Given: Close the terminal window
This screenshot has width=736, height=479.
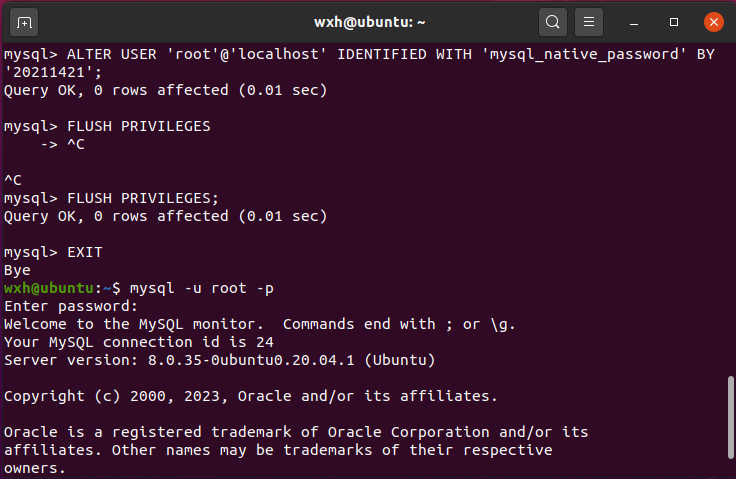Looking at the screenshot, I should click(x=713, y=21).
